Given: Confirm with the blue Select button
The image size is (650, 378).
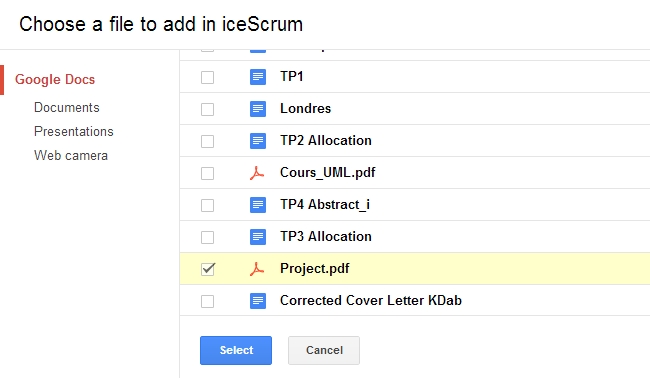Looking at the screenshot, I should click(x=236, y=350).
